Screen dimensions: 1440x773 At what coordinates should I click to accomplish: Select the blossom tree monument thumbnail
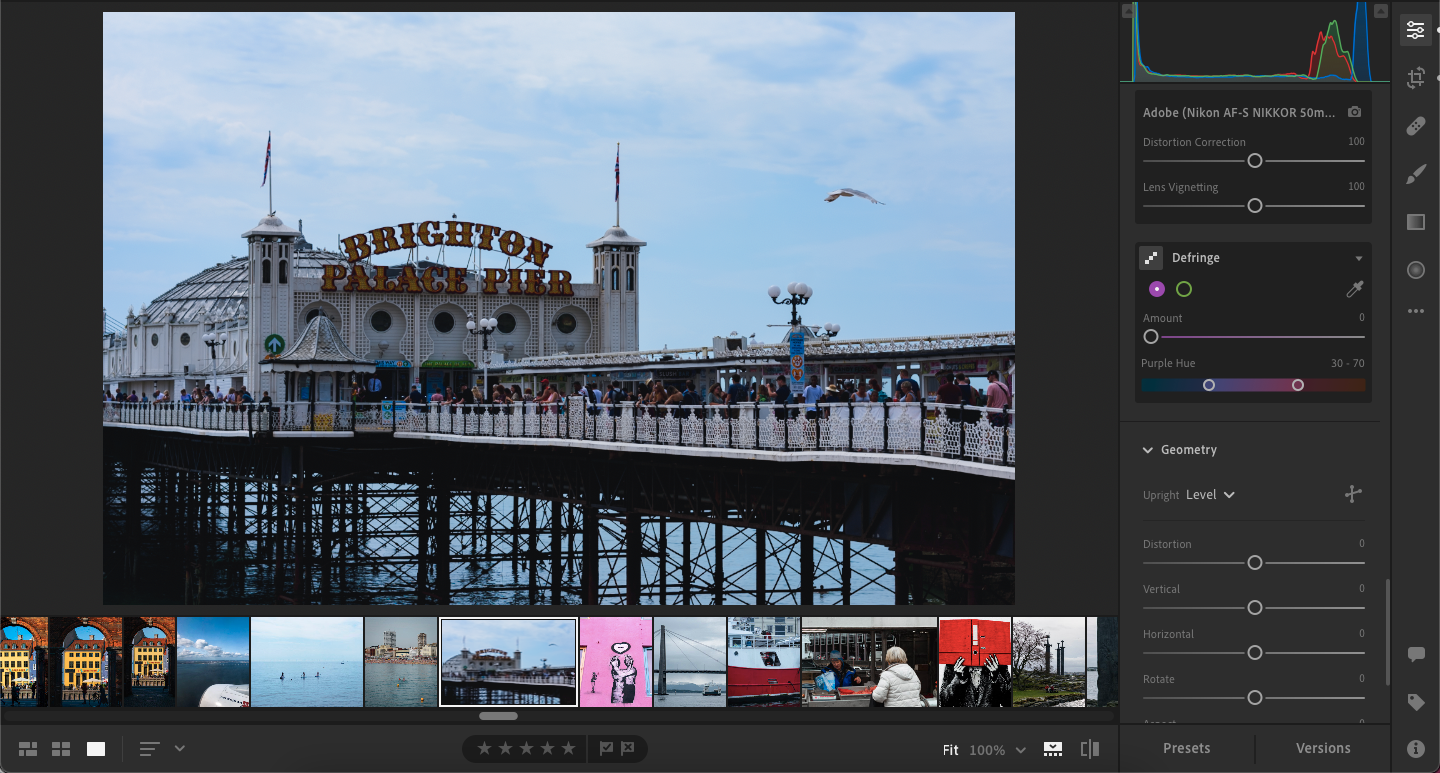pos(1049,662)
